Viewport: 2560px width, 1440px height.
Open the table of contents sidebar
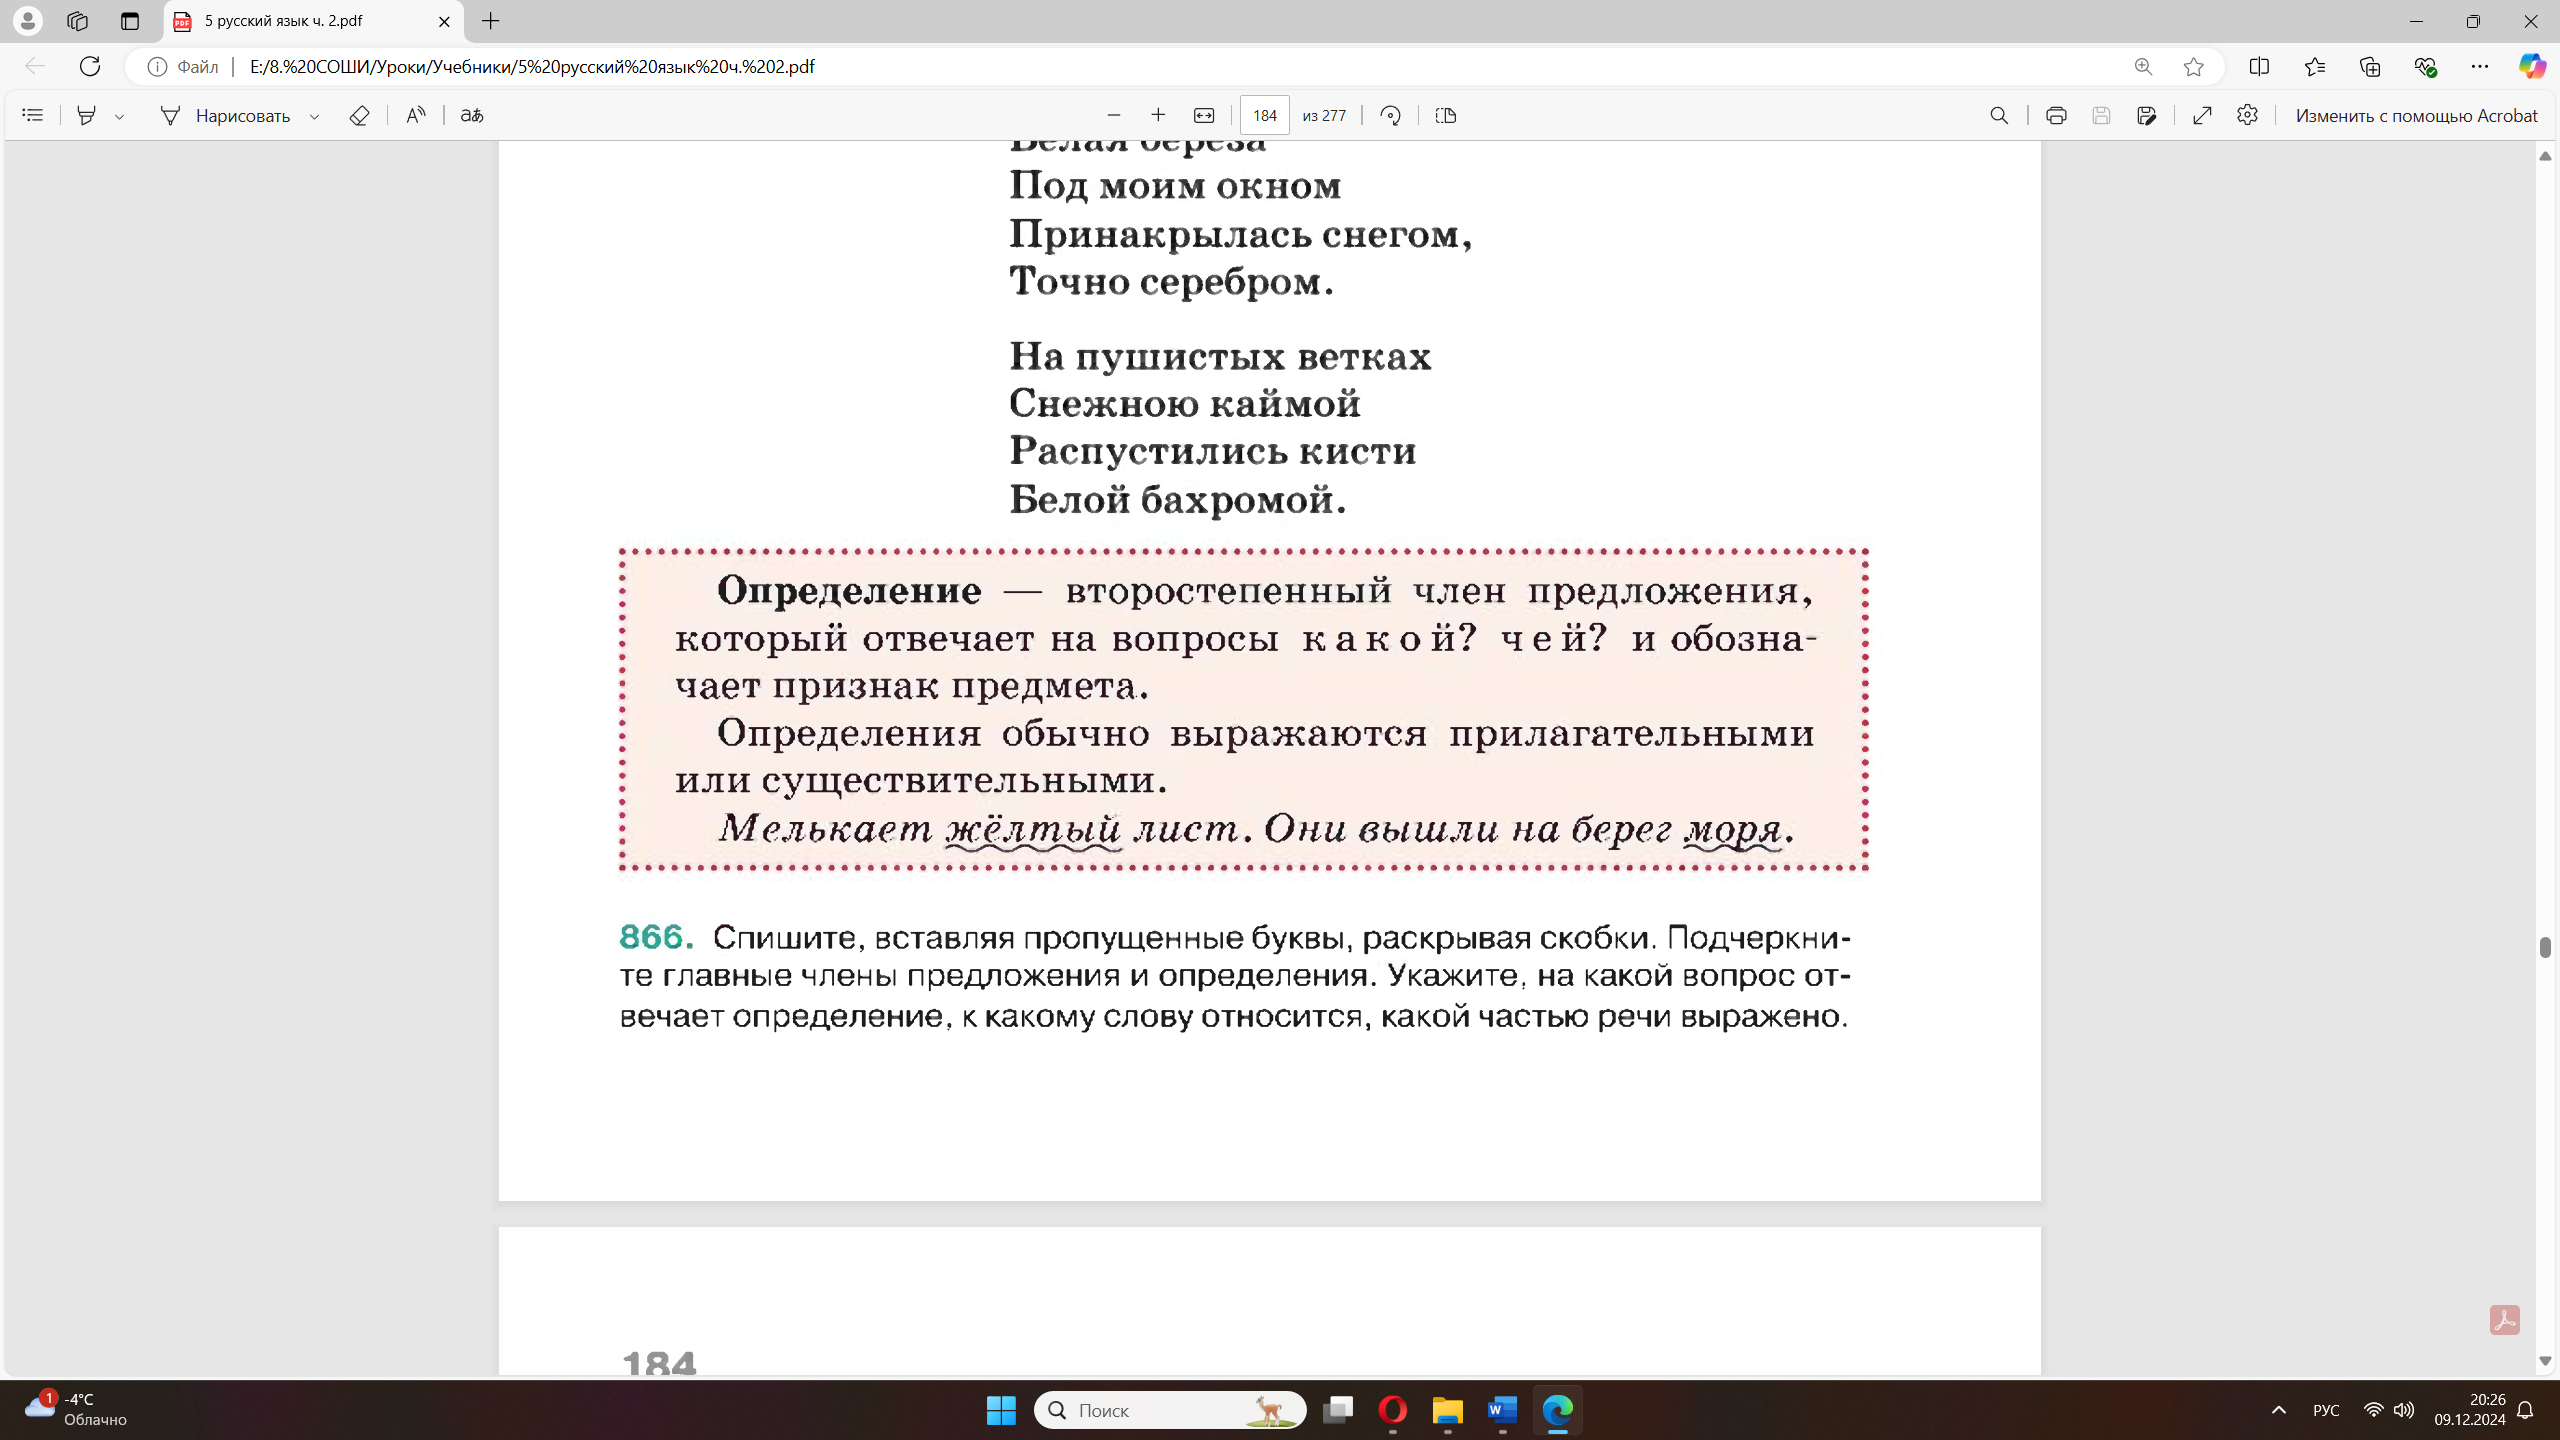32,115
